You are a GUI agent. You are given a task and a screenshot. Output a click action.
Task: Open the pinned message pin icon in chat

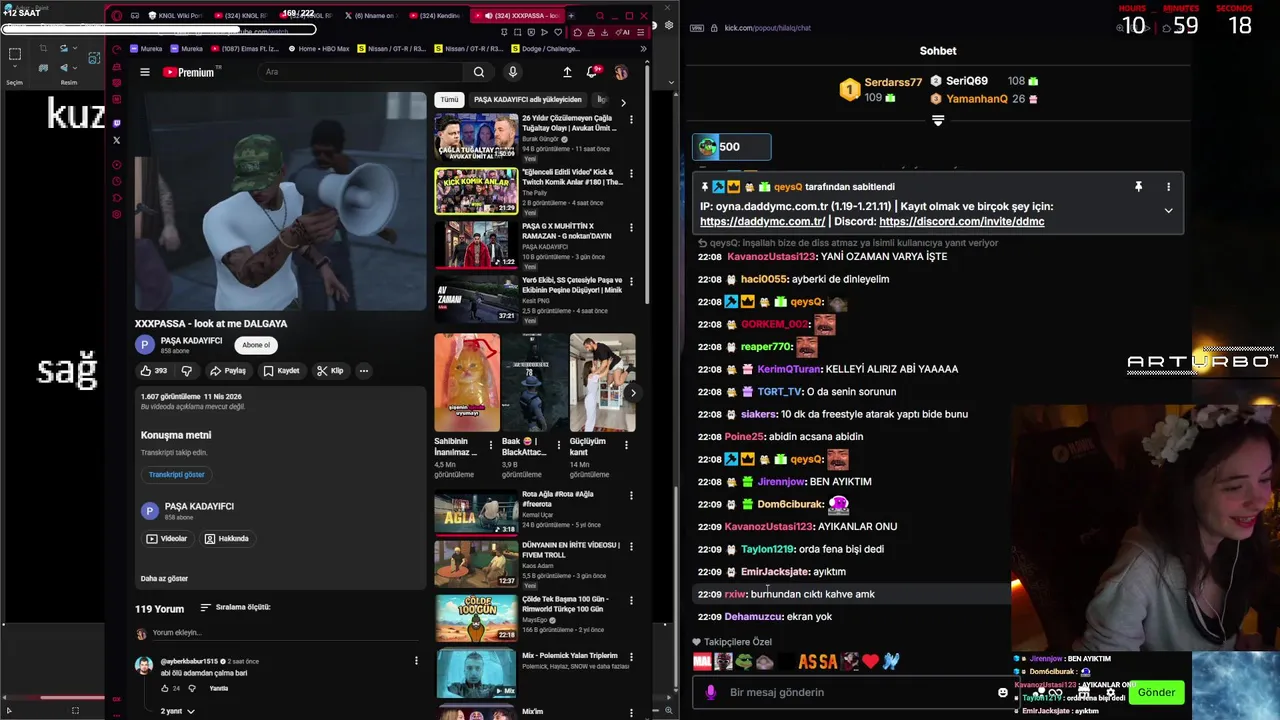[x=1138, y=187]
